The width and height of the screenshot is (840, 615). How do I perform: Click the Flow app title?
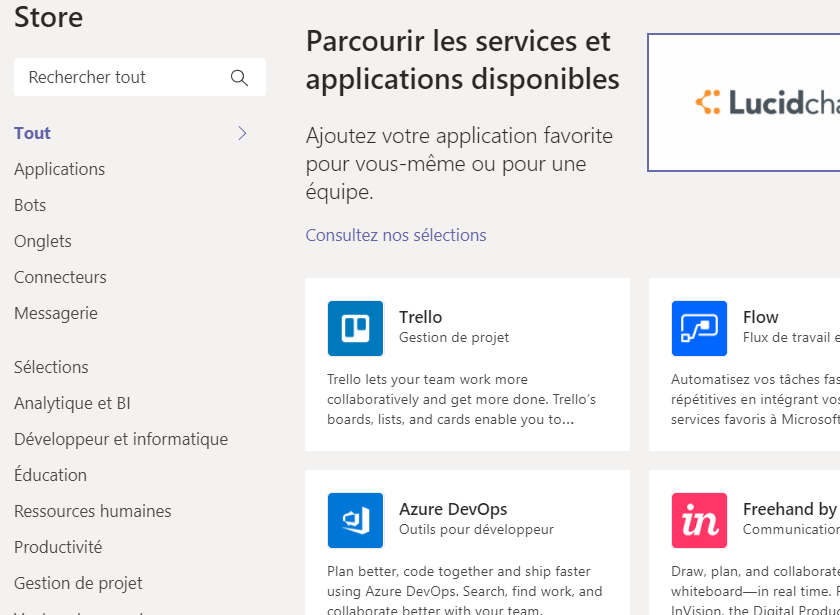click(x=761, y=317)
